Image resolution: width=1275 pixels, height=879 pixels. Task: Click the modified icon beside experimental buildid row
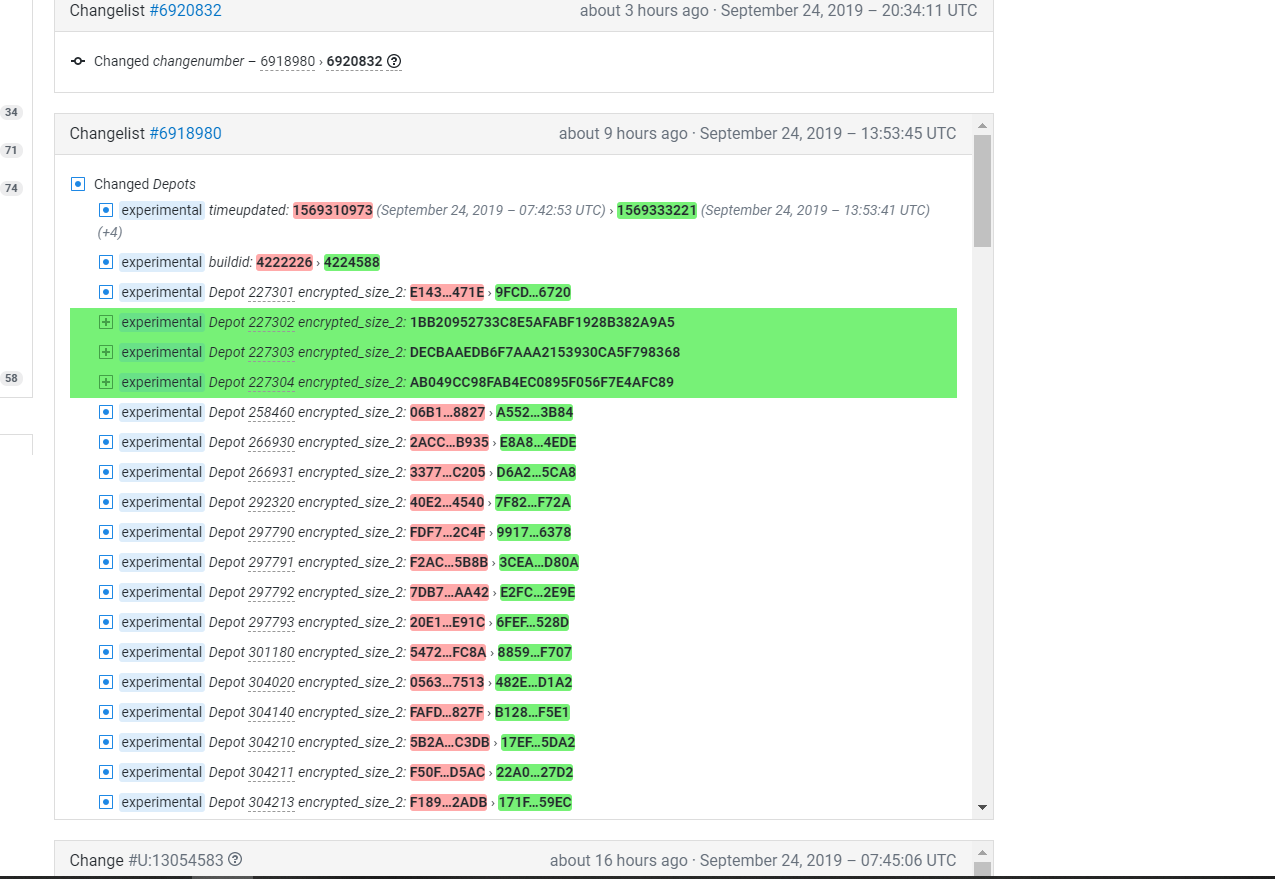[x=106, y=262]
